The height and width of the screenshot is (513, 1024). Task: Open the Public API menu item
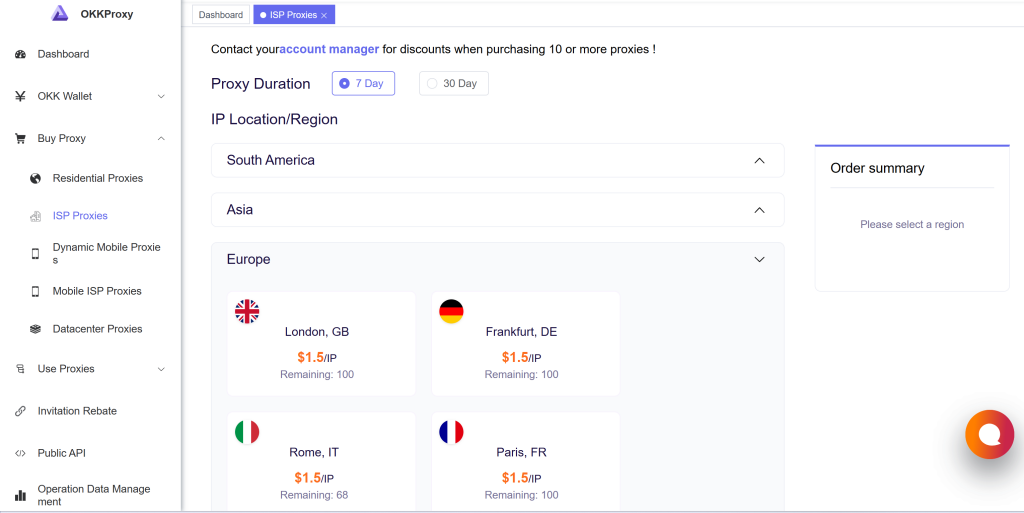pos(61,453)
